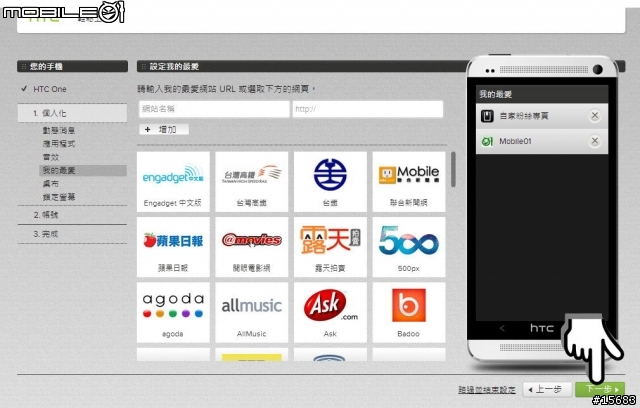Viewport: 640px width, 408px height.
Task: Click the 自家粉絲專頁 bookmark icon
Action: pyautogui.click(x=487, y=116)
